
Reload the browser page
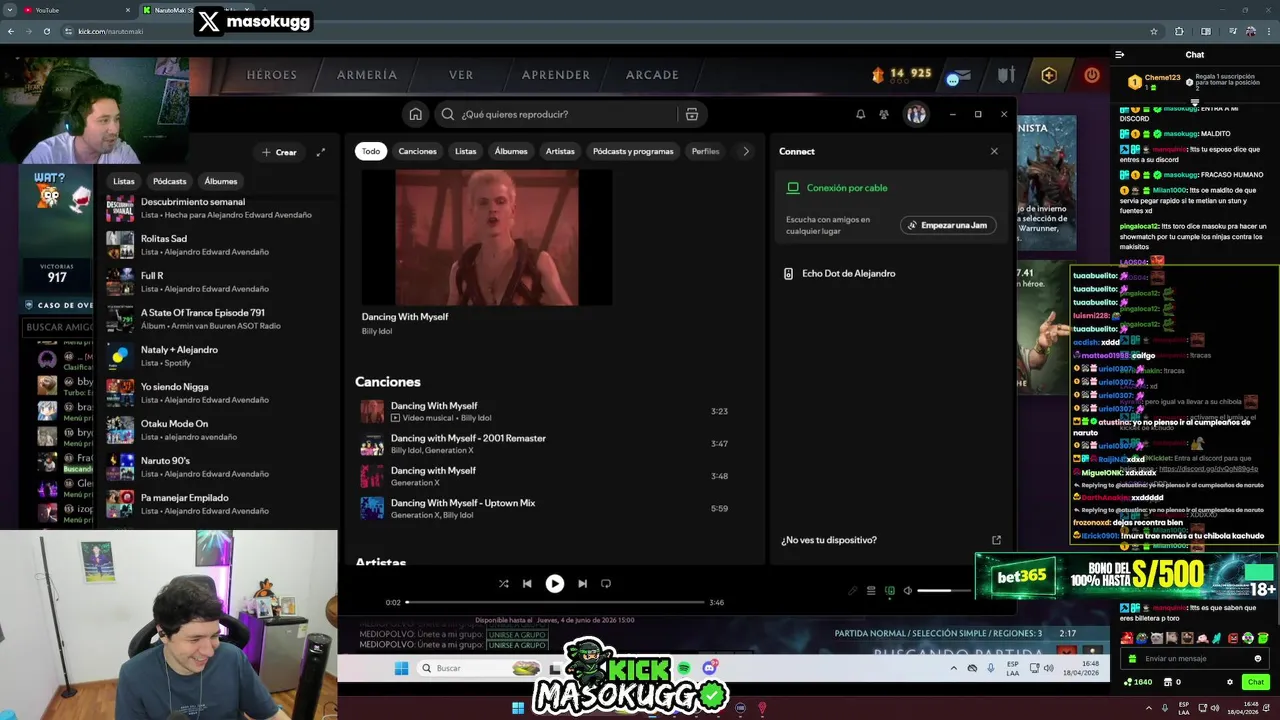click(x=46, y=31)
